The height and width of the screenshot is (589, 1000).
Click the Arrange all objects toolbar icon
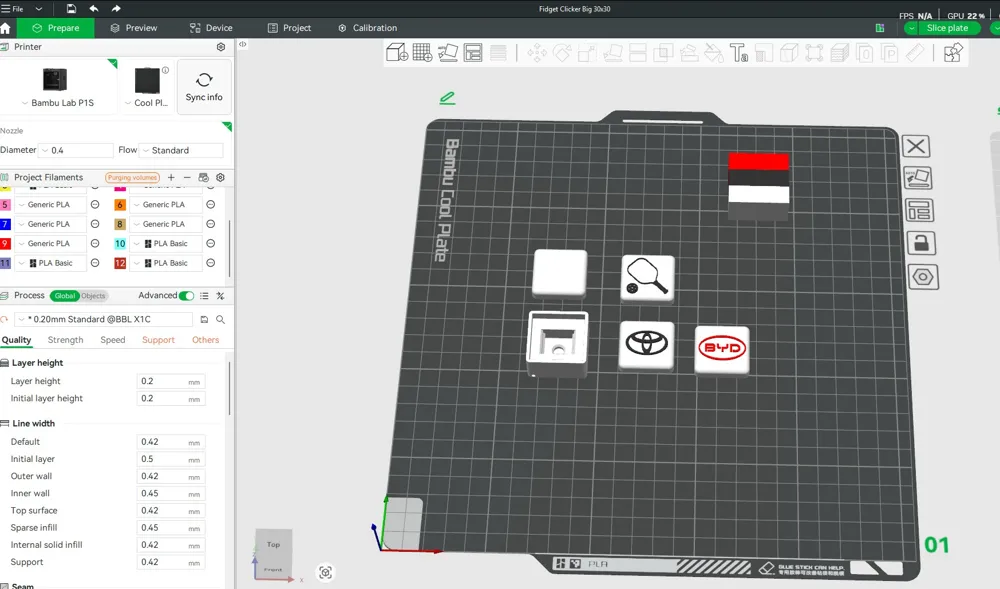473,53
